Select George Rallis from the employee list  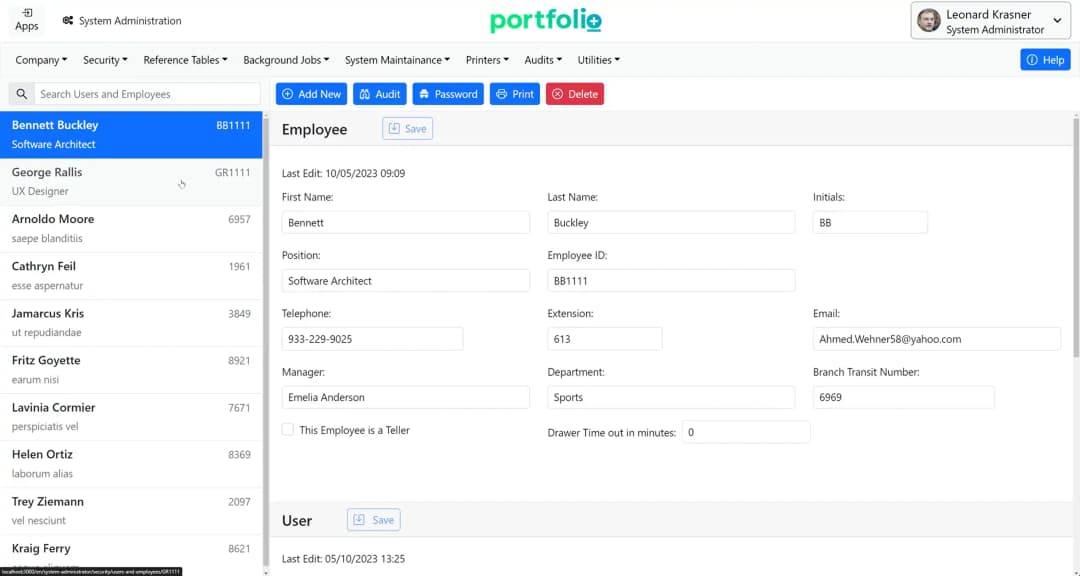pyautogui.click(x=130, y=180)
